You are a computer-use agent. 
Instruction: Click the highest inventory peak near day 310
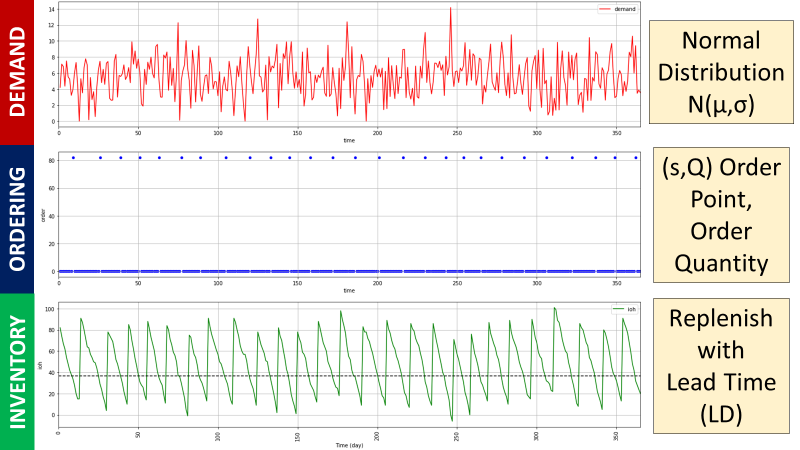pyautogui.click(x=555, y=308)
